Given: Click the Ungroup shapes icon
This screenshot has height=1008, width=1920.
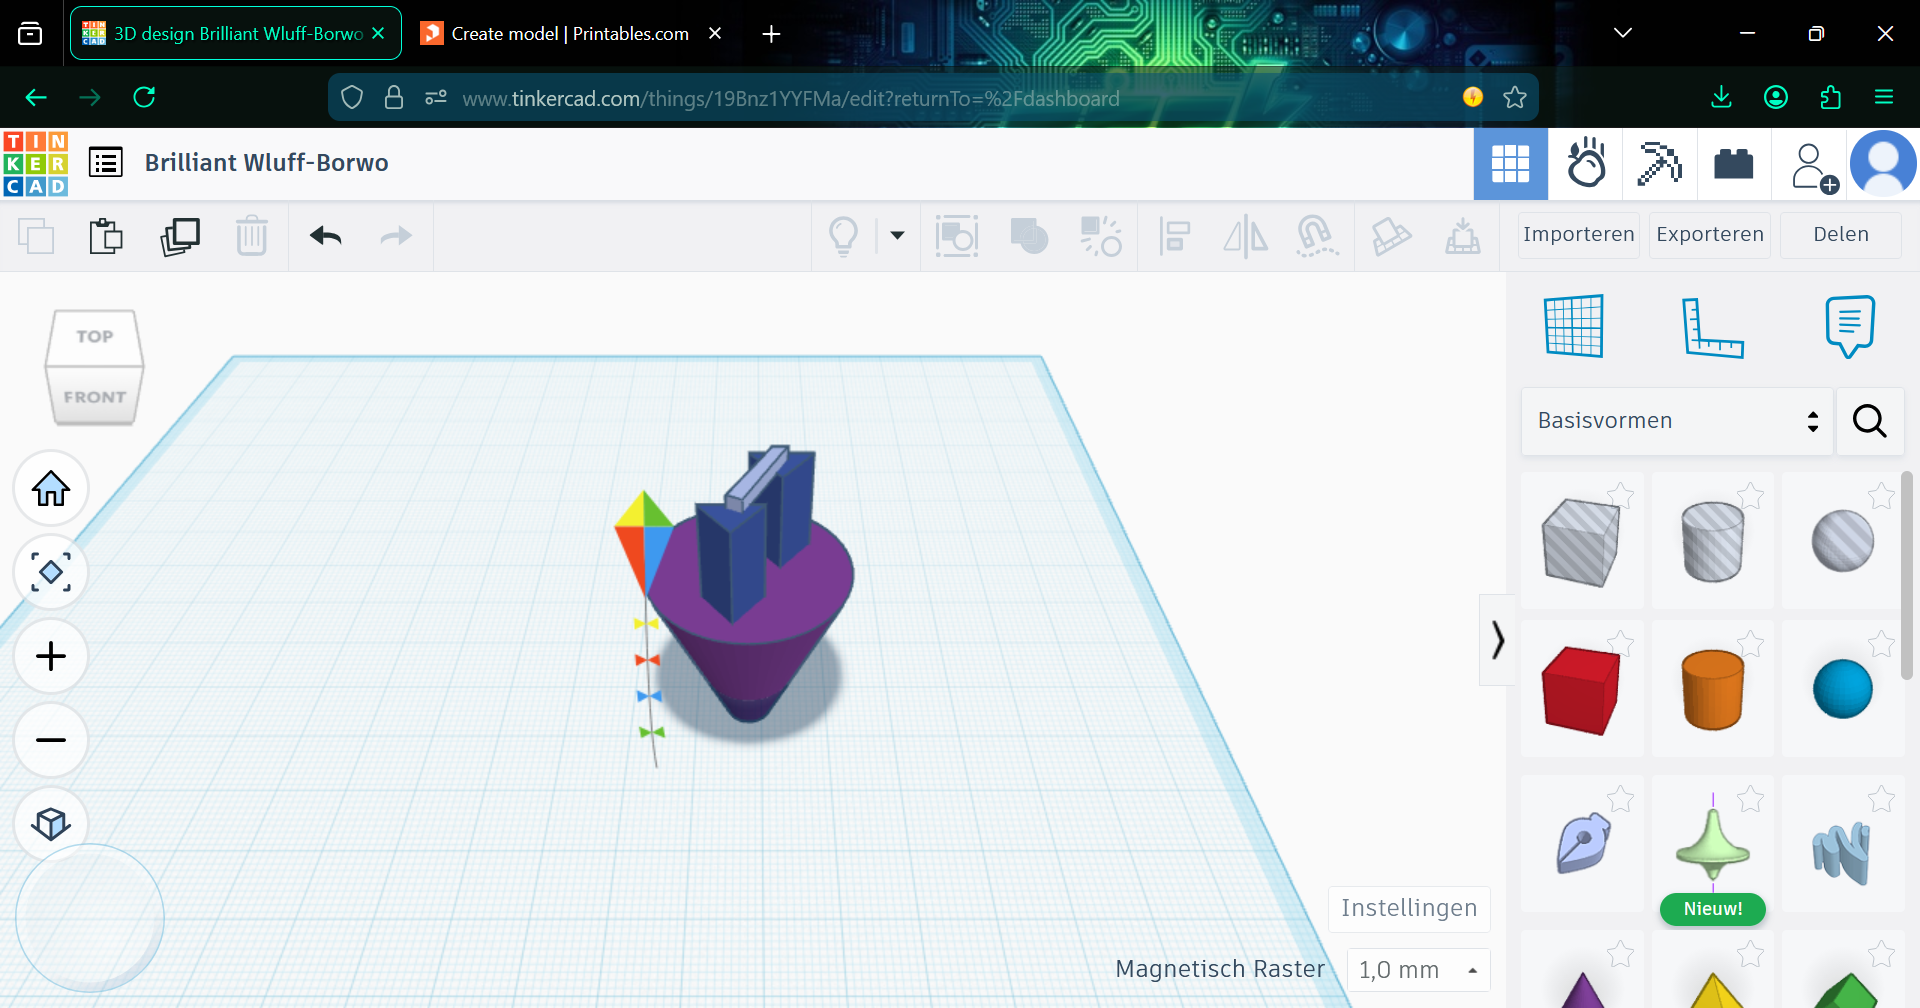Looking at the screenshot, I should [1101, 236].
